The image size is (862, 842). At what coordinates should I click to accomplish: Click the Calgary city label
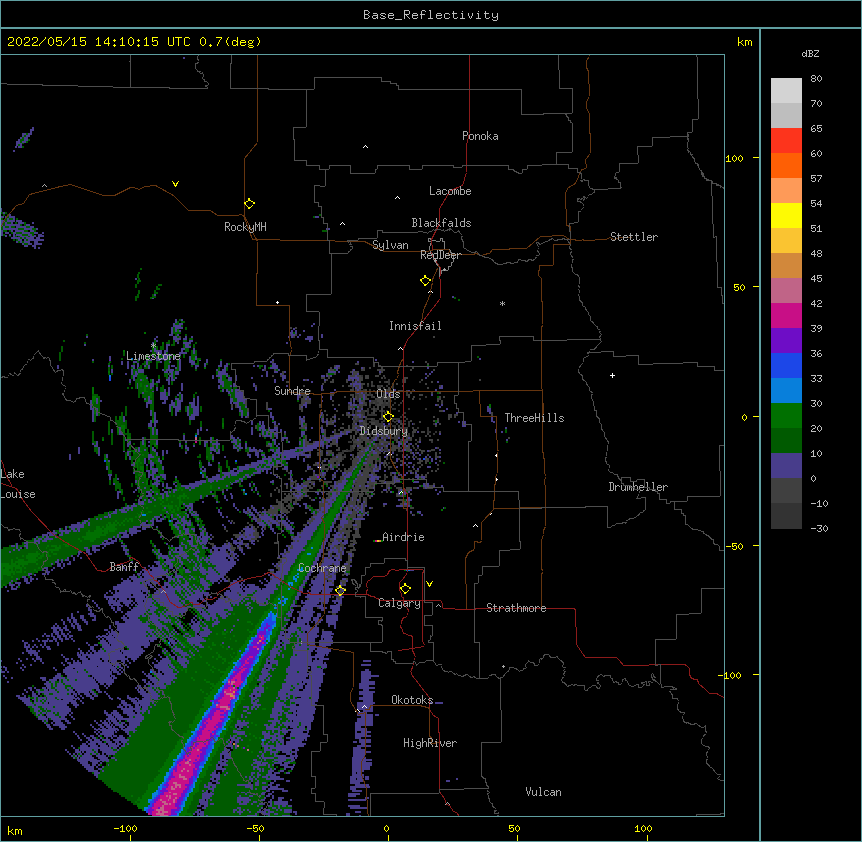click(400, 603)
